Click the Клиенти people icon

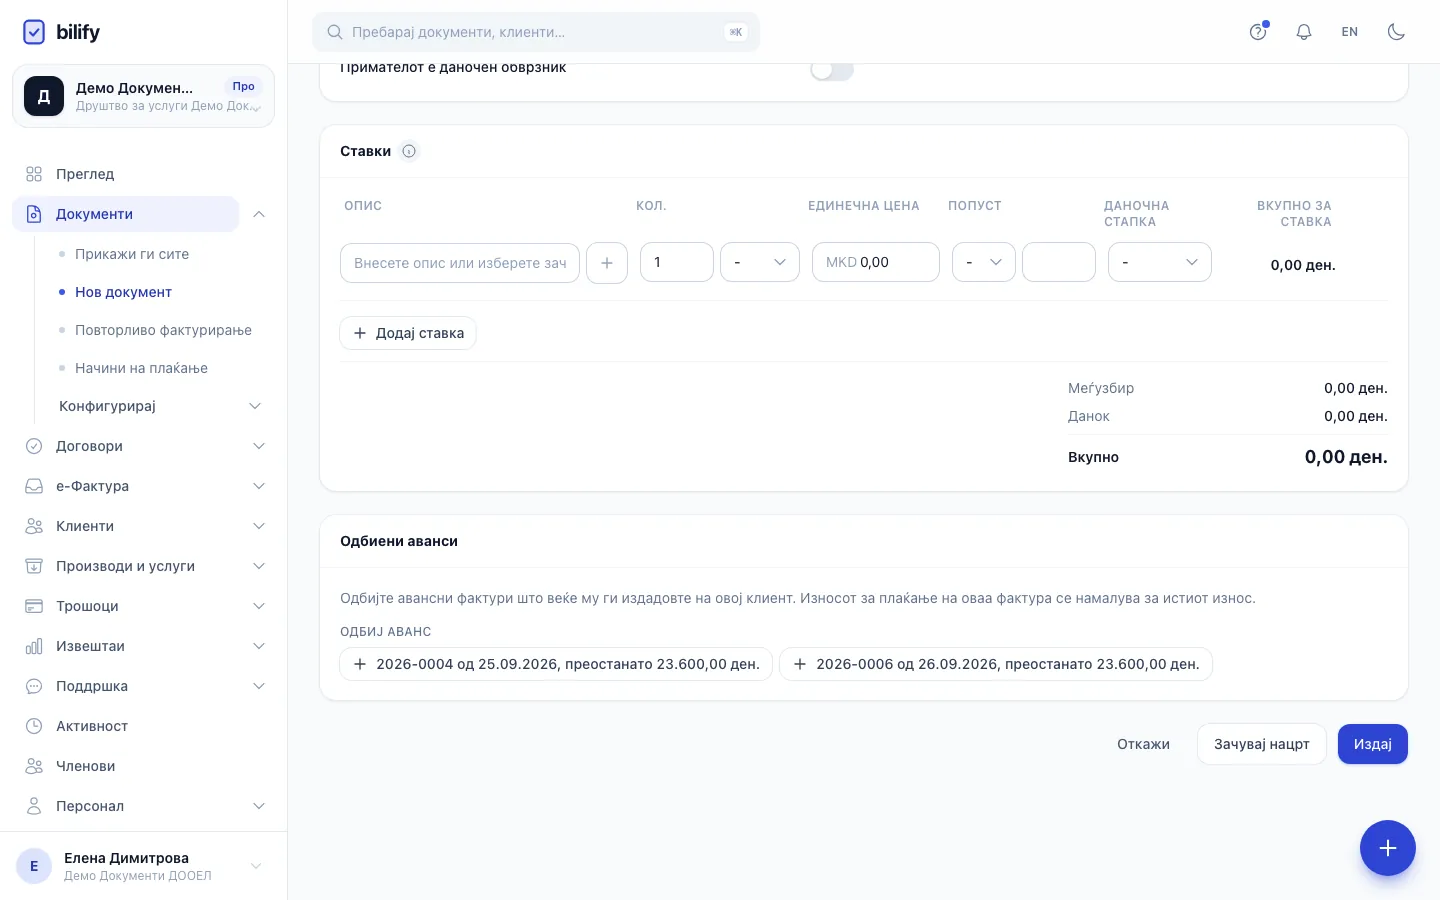coord(34,526)
